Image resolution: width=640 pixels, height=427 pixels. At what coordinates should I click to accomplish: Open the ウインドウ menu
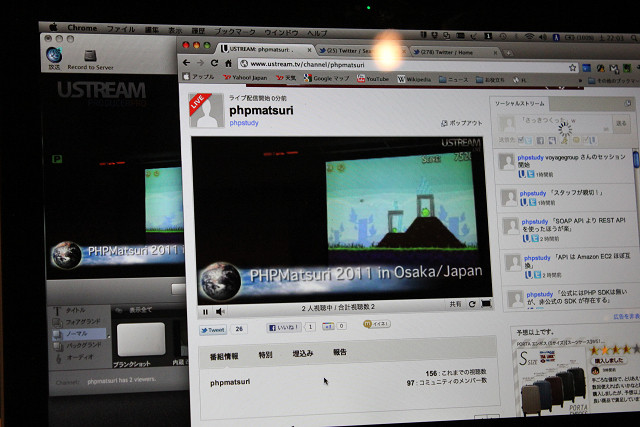point(281,32)
